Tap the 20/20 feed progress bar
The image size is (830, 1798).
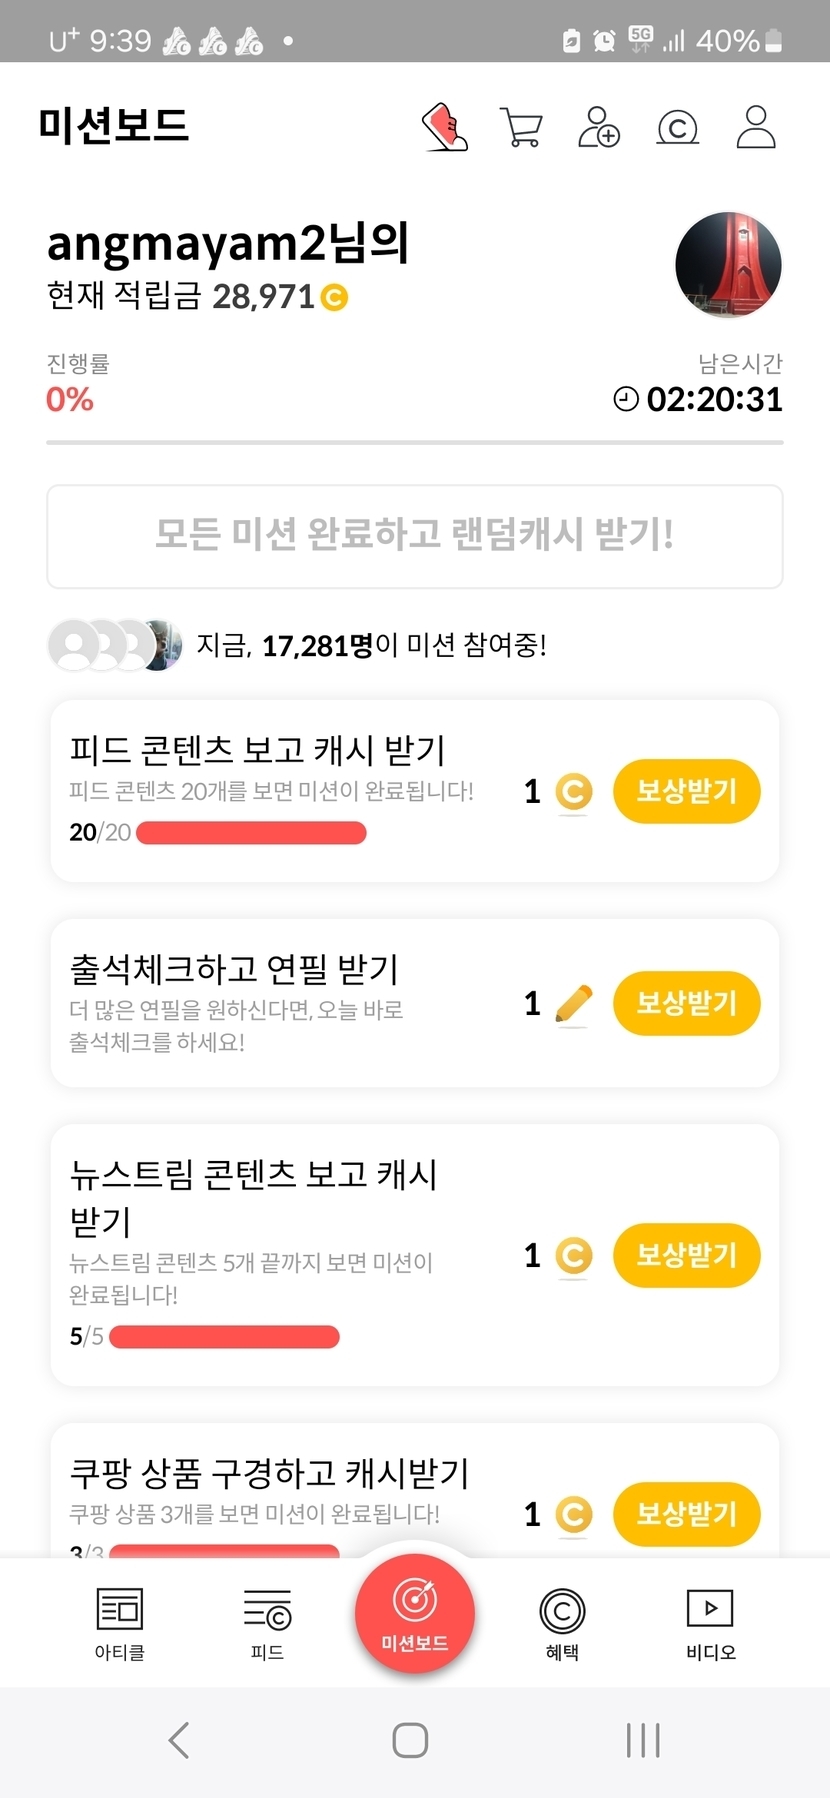tap(251, 833)
